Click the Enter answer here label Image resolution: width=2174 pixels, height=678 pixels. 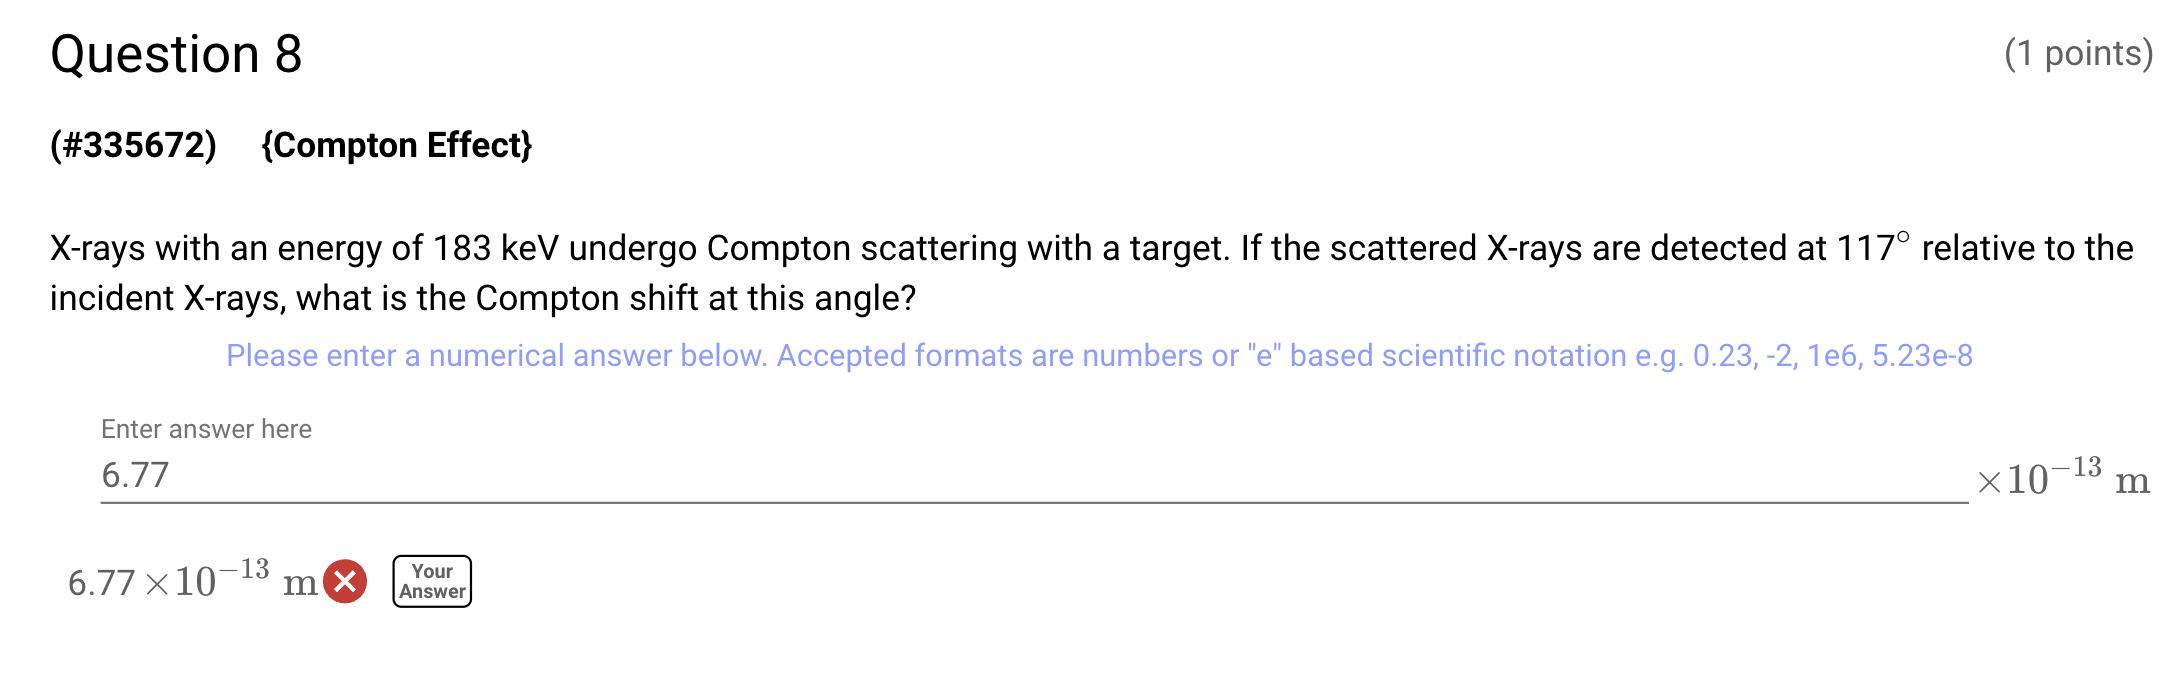pos(205,429)
